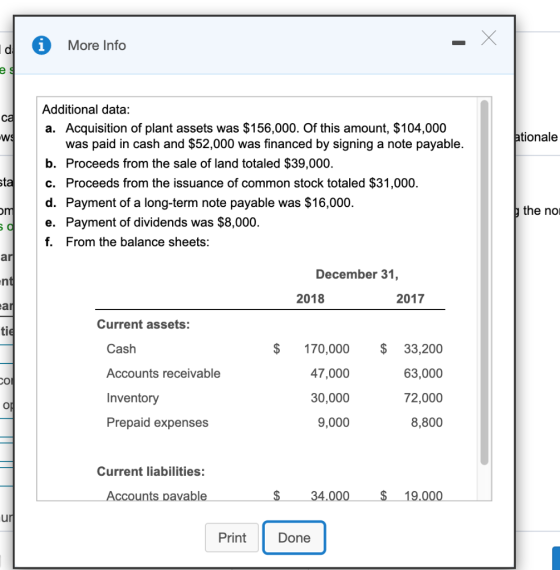The height and width of the screenshot is (570, 560).
Task: Click the 'Additional data:' heading
Action: 86,109
